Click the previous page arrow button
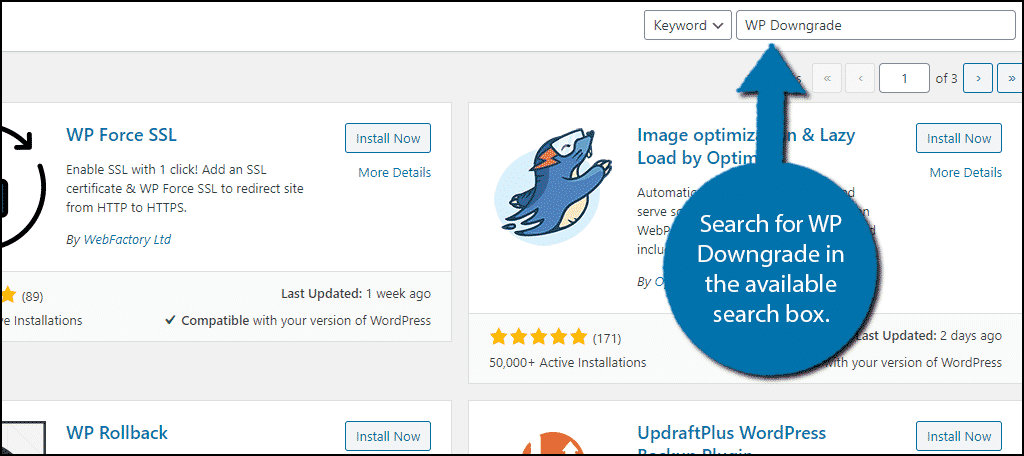1024x456 pixels. coord(861,78)
